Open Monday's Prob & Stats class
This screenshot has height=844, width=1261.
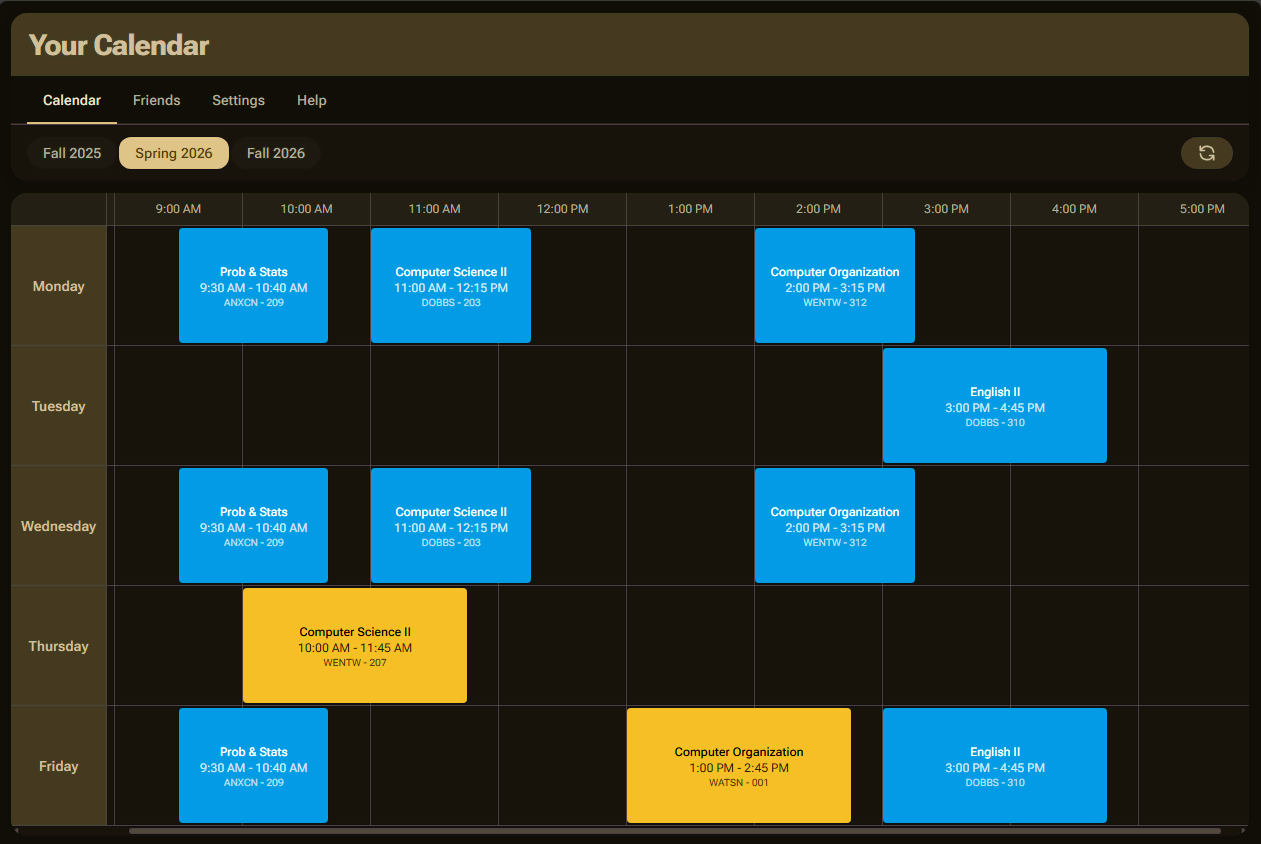pos(253,286)
